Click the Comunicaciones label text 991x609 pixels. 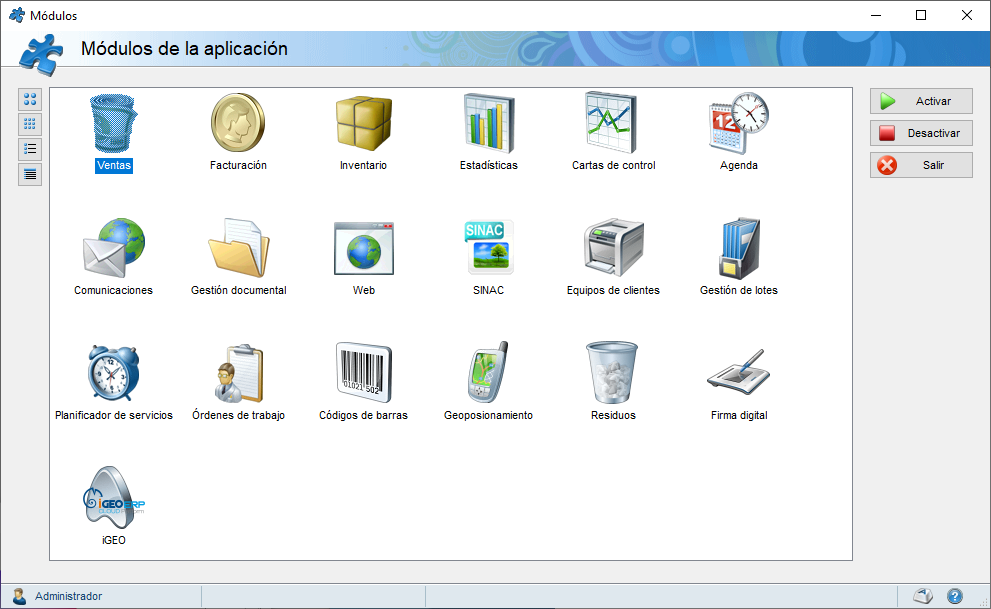(x=114, y=291)
